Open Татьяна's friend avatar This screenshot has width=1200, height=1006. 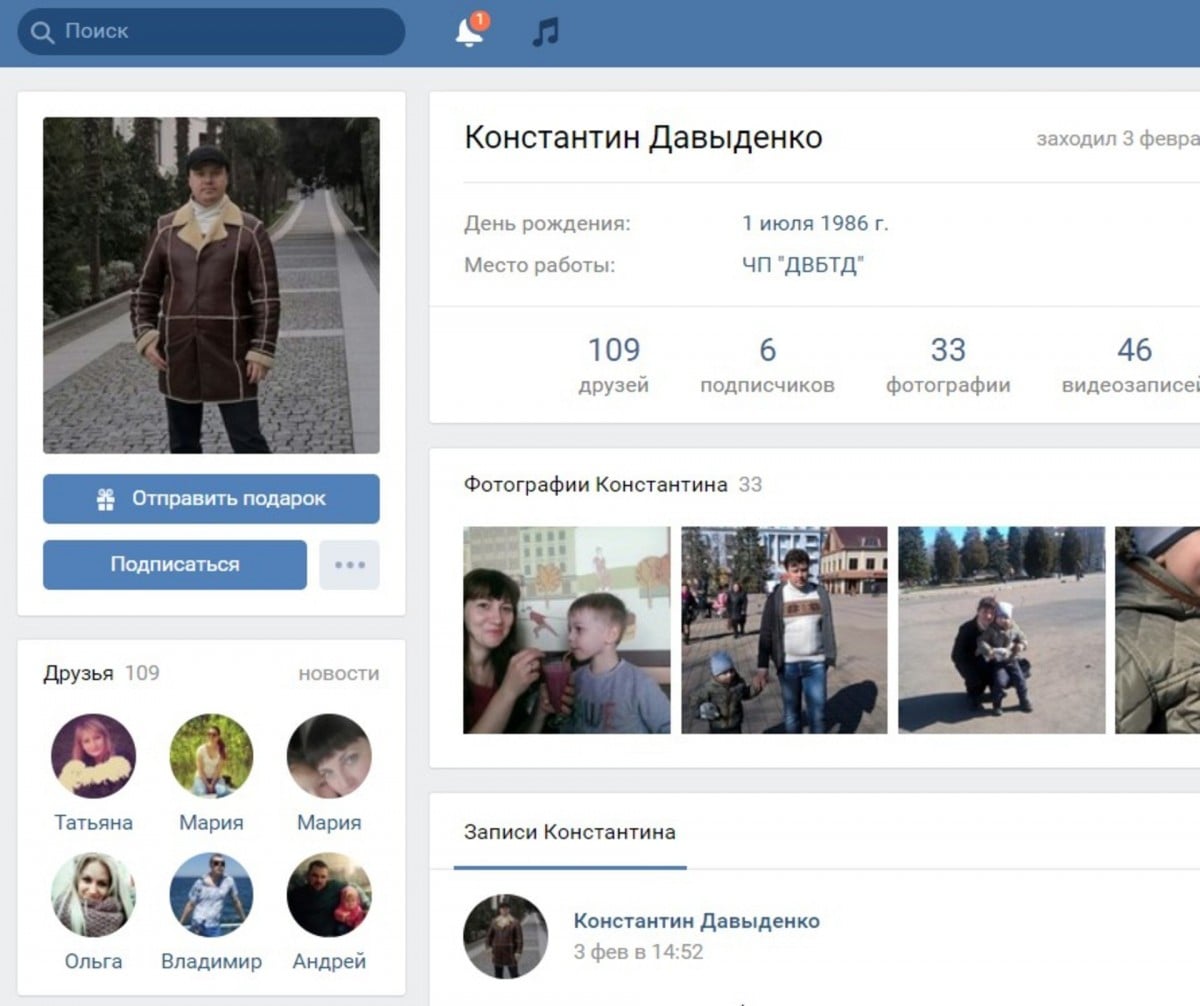93,755
